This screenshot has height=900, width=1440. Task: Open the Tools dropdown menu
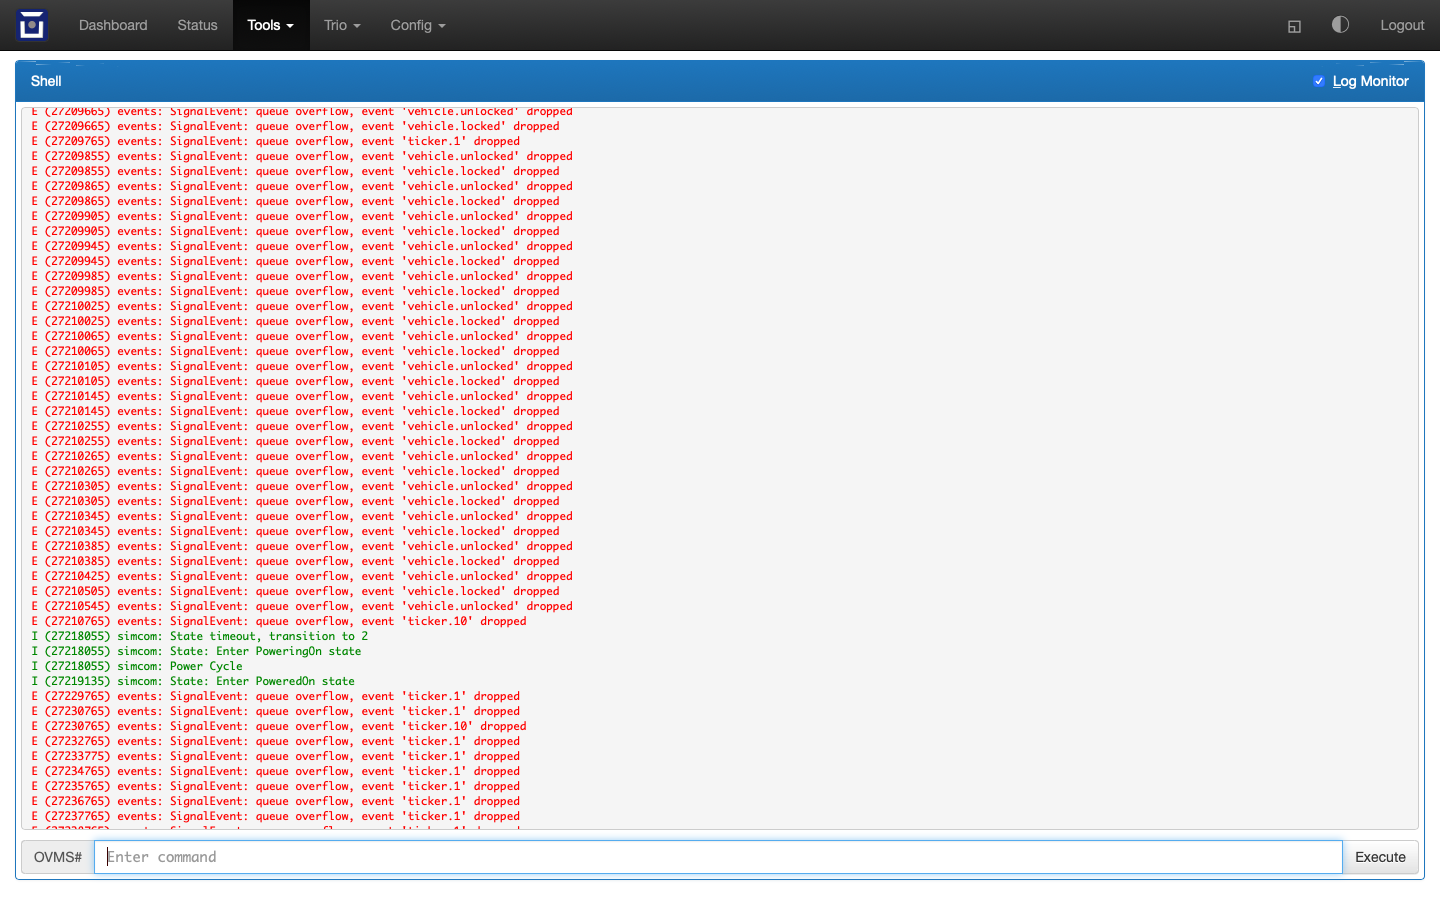(270, 25)
